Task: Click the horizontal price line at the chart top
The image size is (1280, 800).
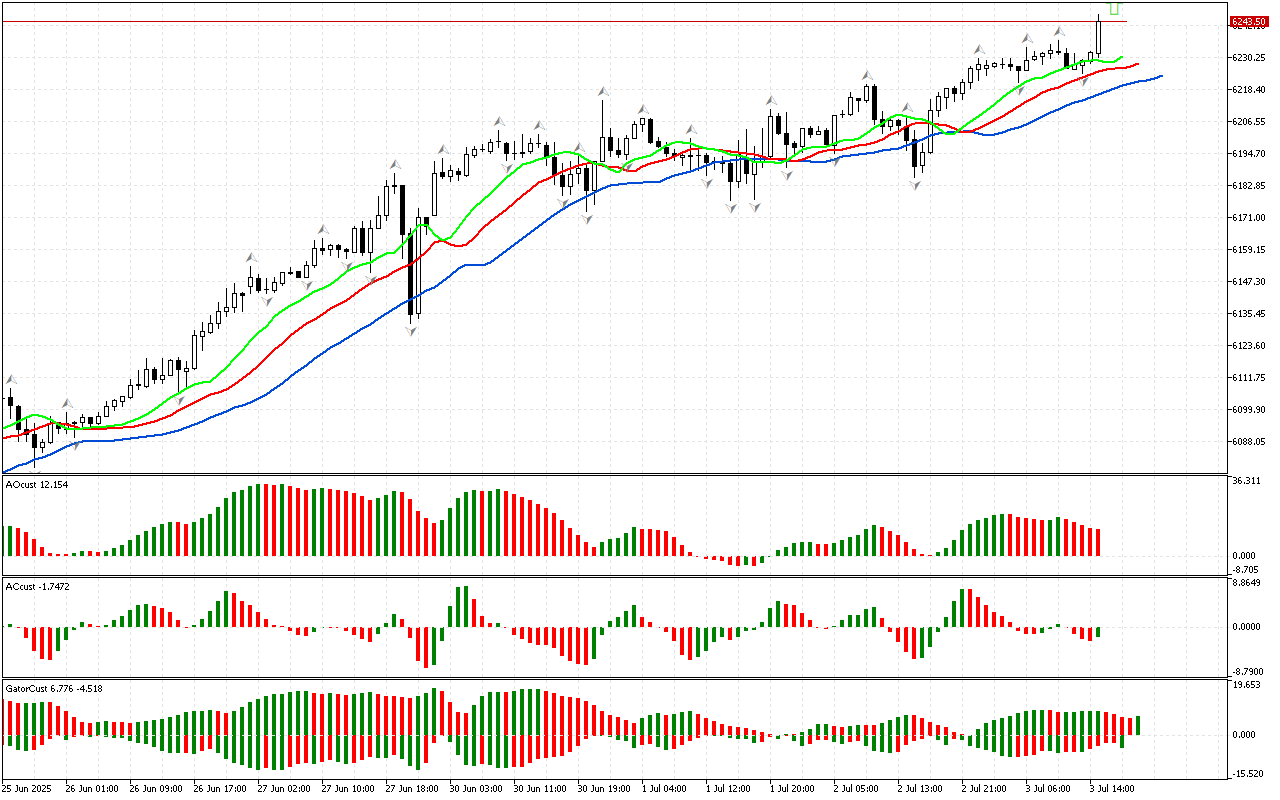Action: [x=600, y=21]
